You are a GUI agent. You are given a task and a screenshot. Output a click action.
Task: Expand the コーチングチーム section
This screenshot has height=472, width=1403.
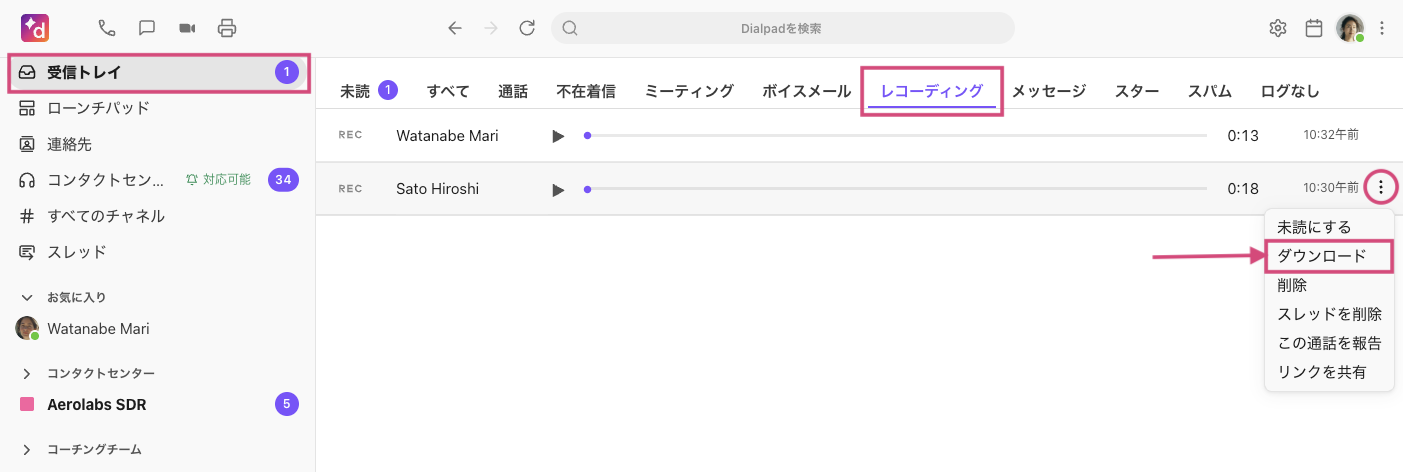click(x=27, y=449)
